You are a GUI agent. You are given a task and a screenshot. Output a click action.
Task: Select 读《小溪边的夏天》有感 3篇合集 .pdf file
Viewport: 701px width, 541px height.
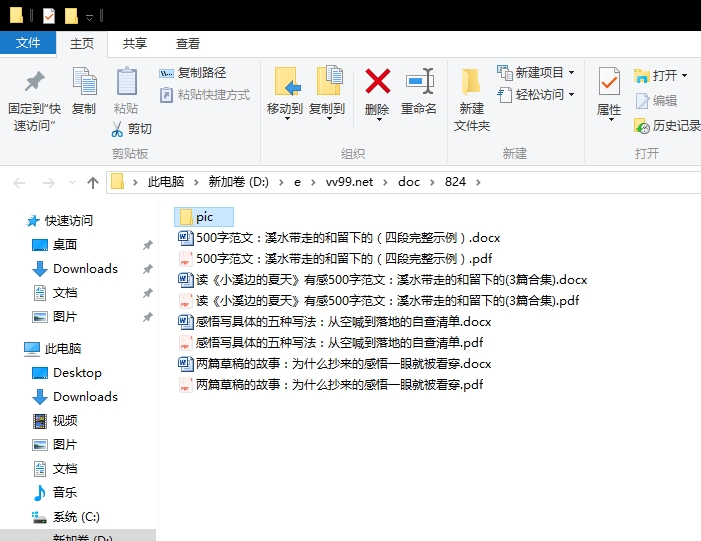click(379, 300)
